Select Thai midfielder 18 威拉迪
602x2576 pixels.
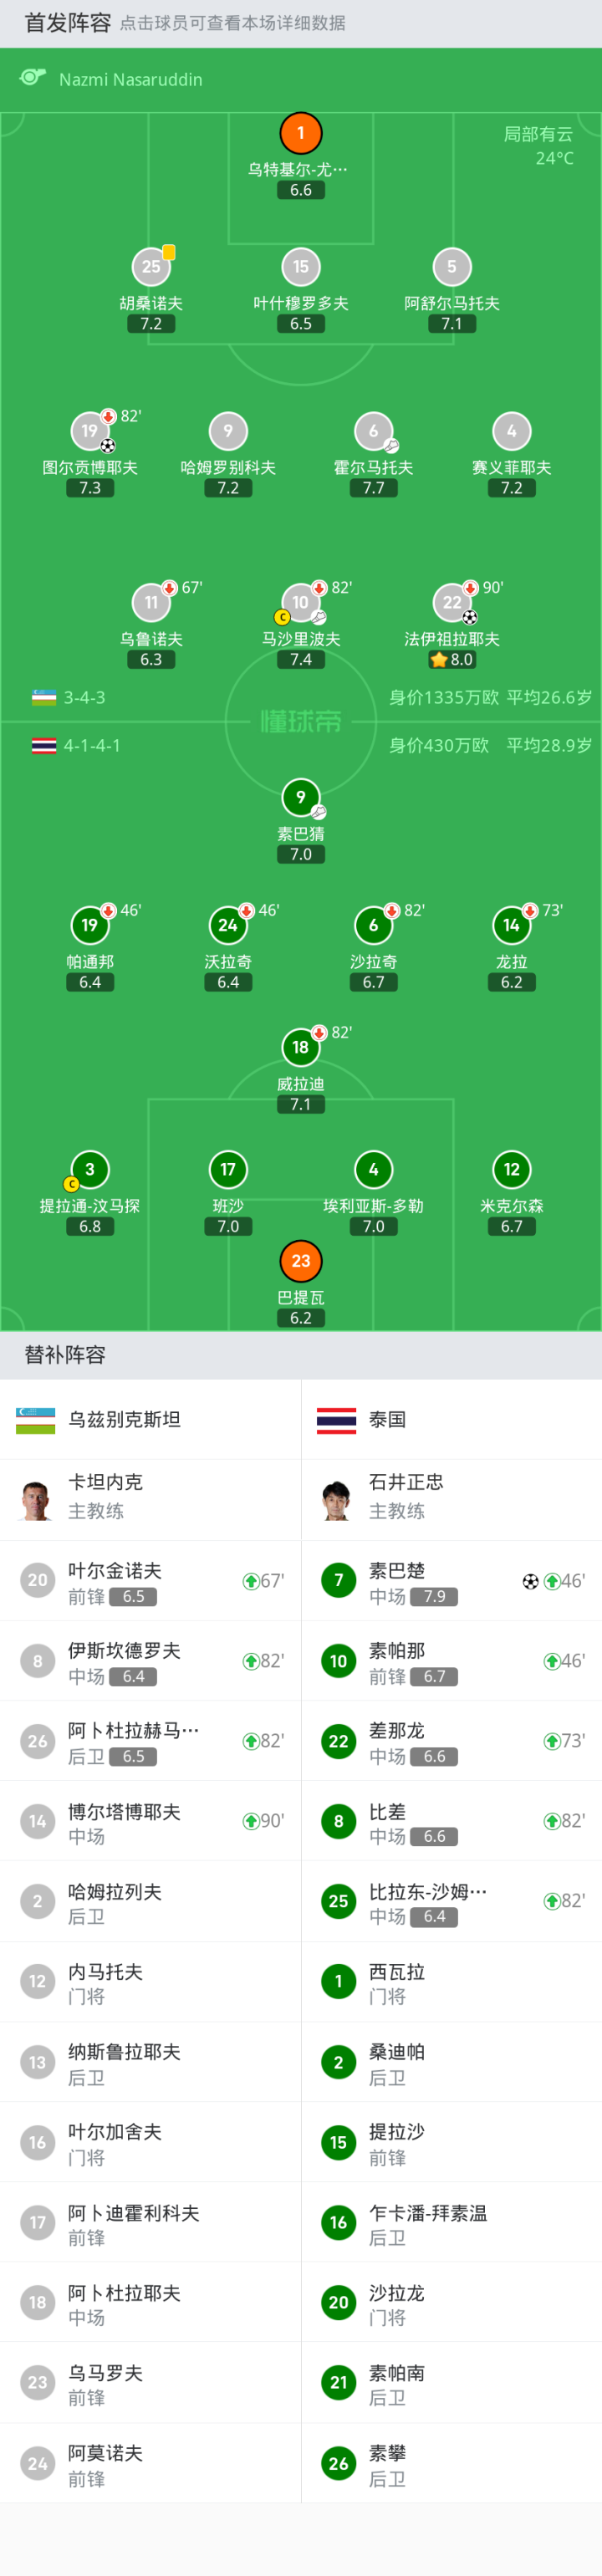pyautogui.click(x=301, y=1048)
